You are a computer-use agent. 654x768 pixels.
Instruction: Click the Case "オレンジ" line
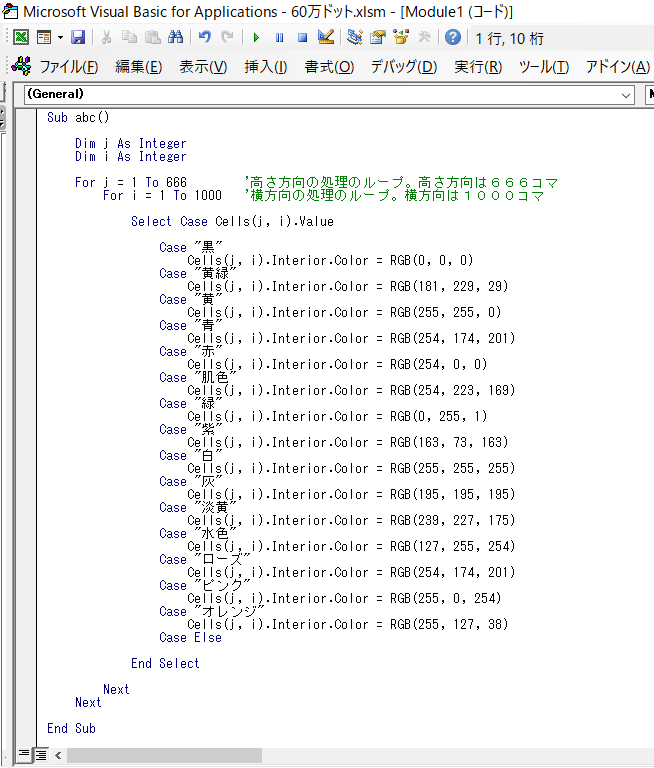tap(212, 611)
